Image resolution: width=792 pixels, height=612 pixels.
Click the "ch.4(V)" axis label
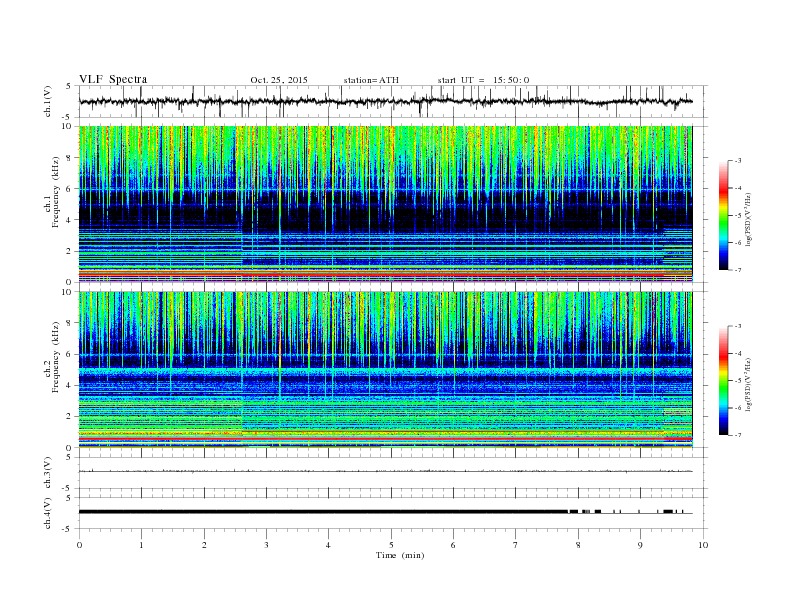click(x=48, y=514)
